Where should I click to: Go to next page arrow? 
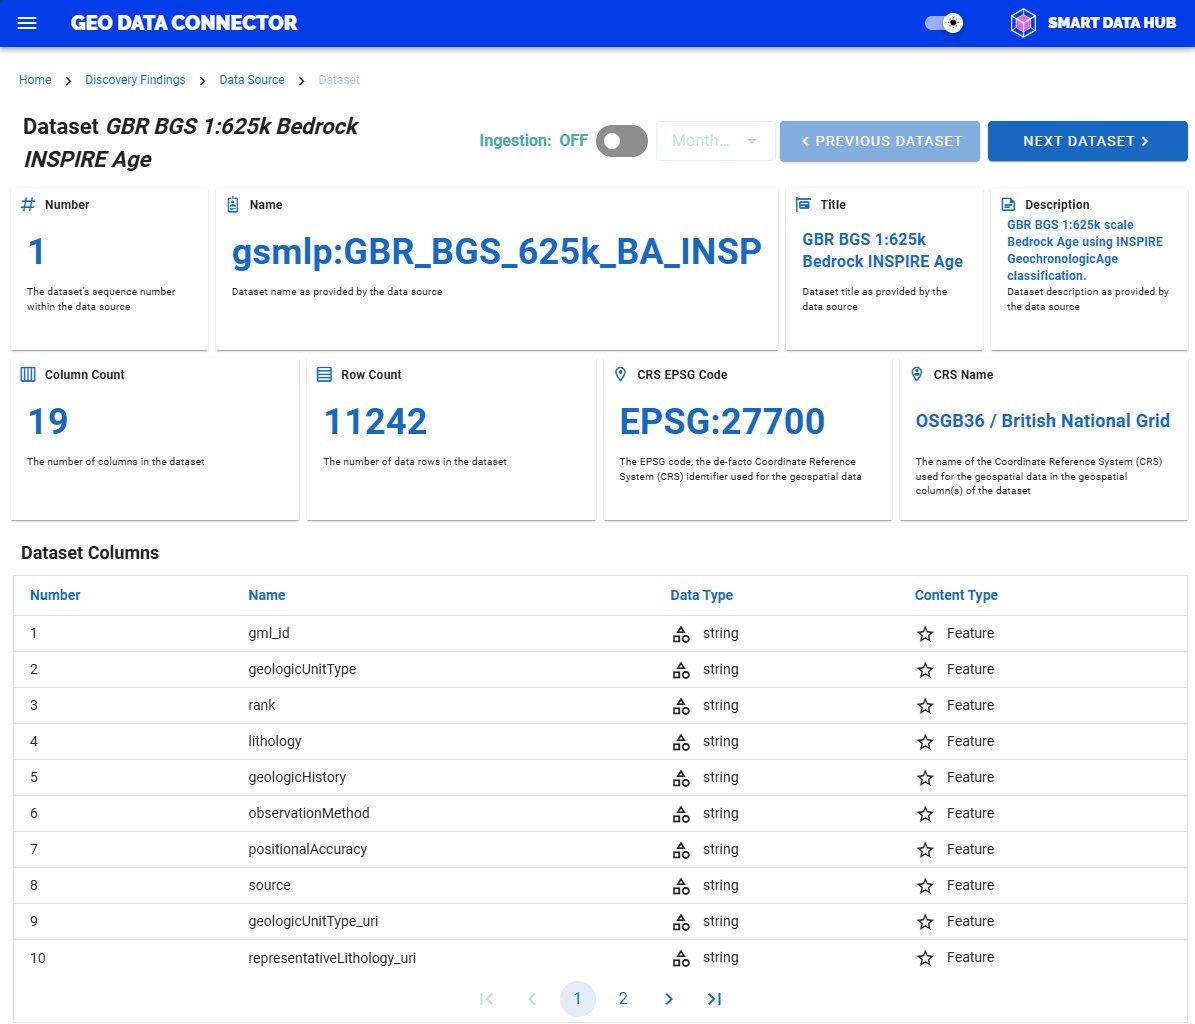point(668,998)
